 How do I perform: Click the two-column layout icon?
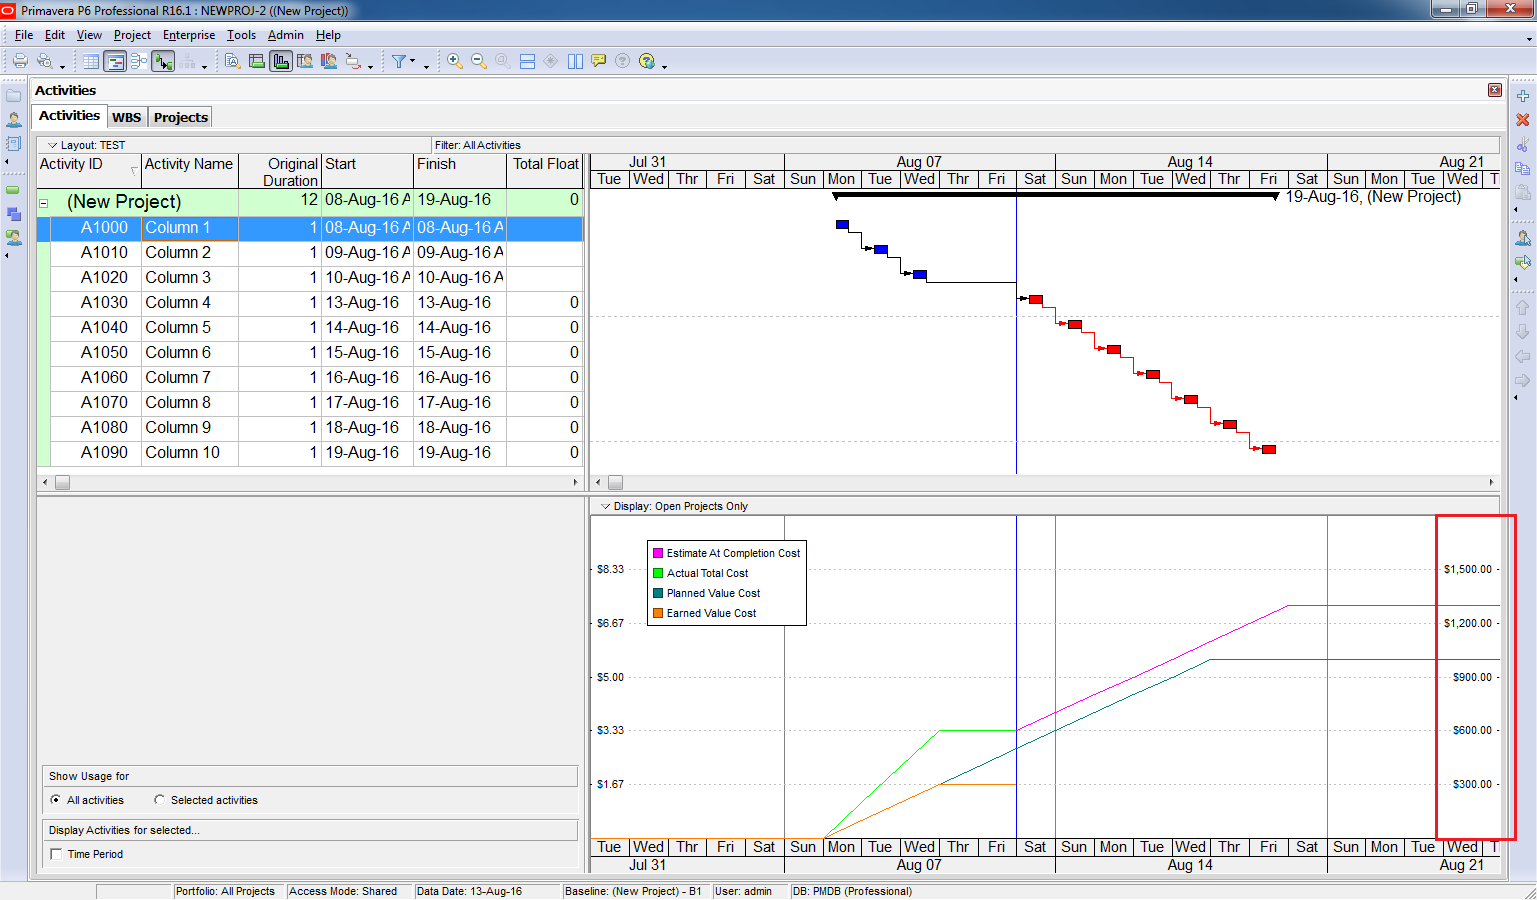coord(575,61)
